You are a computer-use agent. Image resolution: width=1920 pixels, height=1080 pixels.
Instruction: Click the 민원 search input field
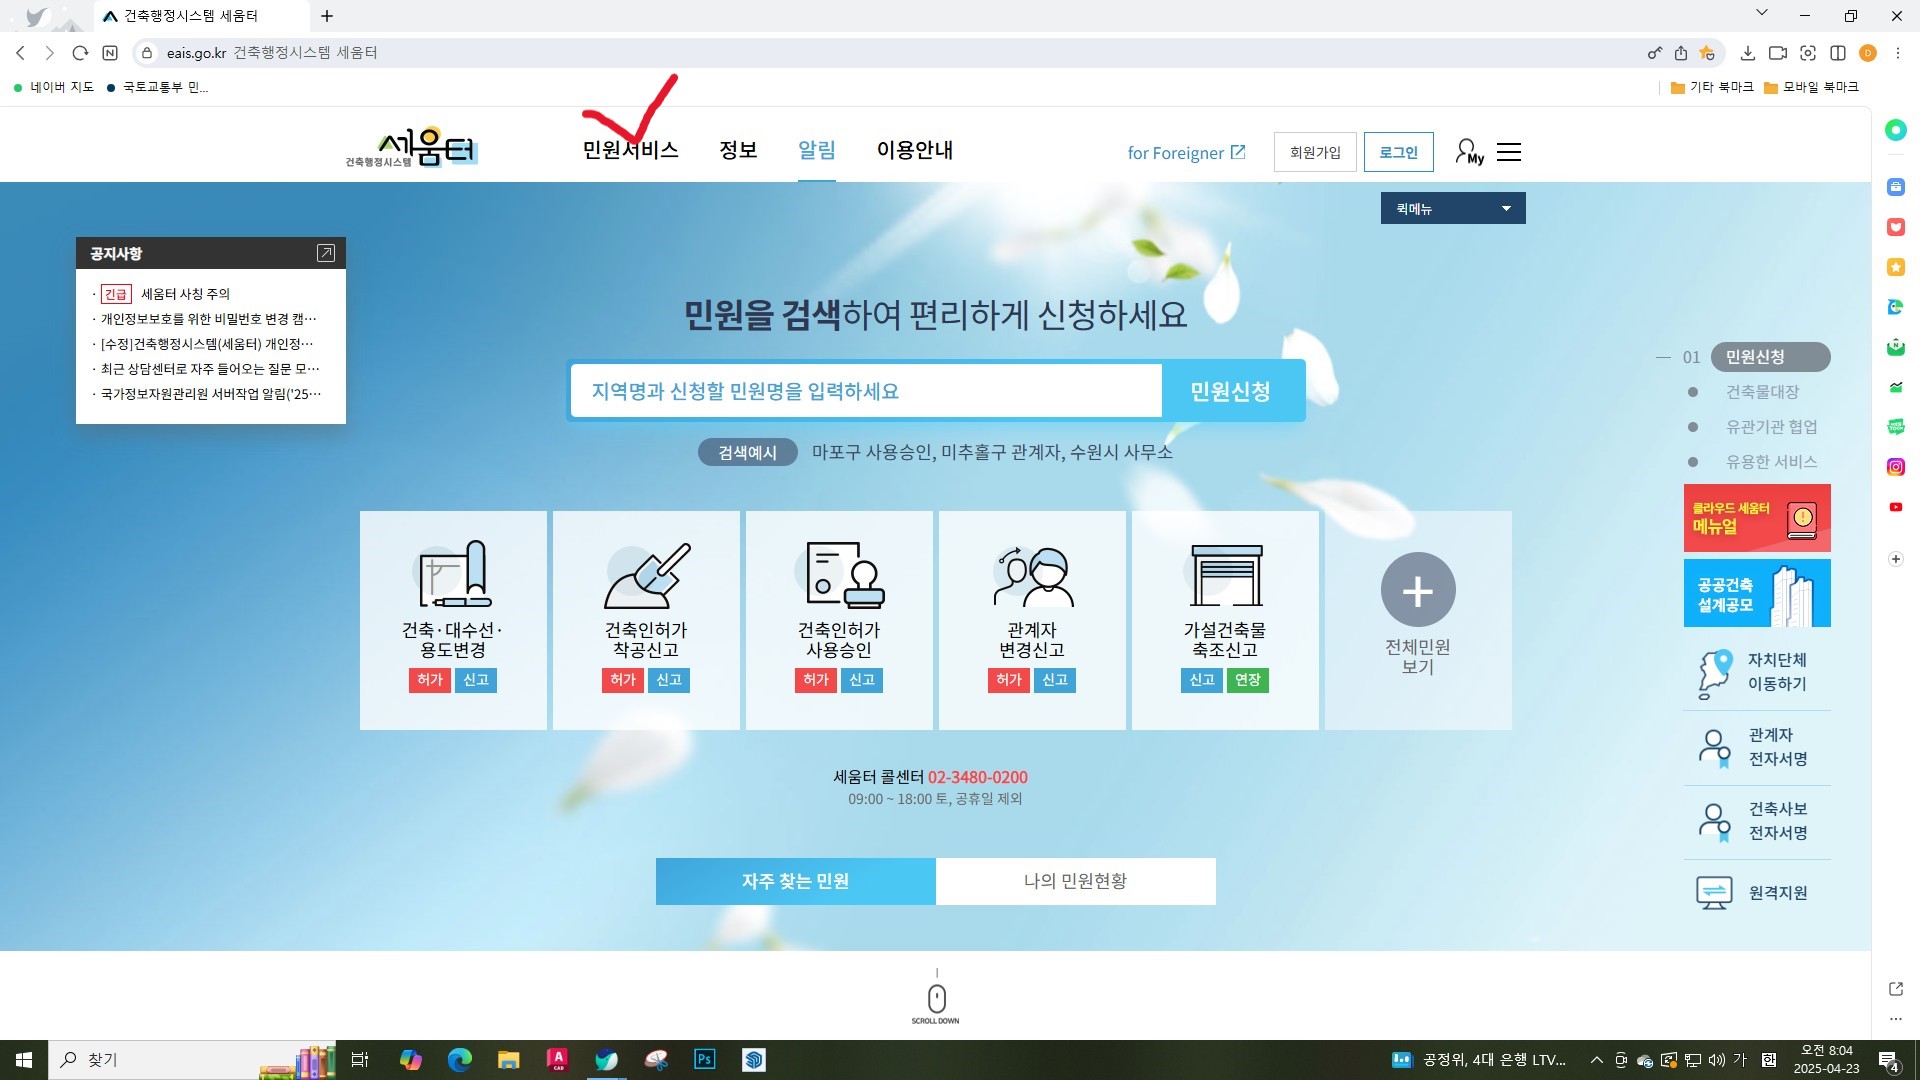[865, 391]
